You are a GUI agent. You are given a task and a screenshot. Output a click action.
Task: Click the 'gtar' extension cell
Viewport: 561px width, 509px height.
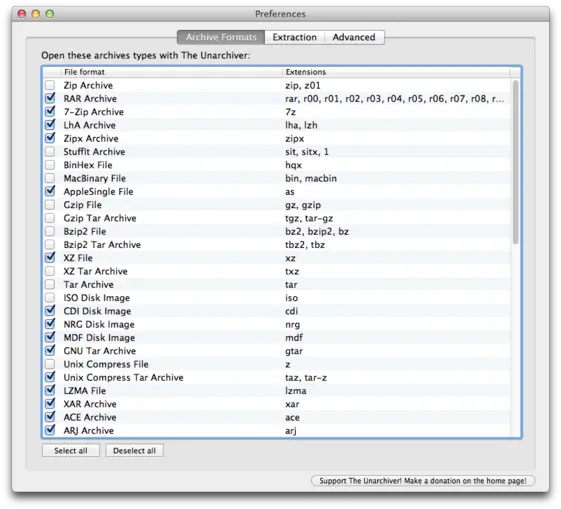[x=294, y=351]
